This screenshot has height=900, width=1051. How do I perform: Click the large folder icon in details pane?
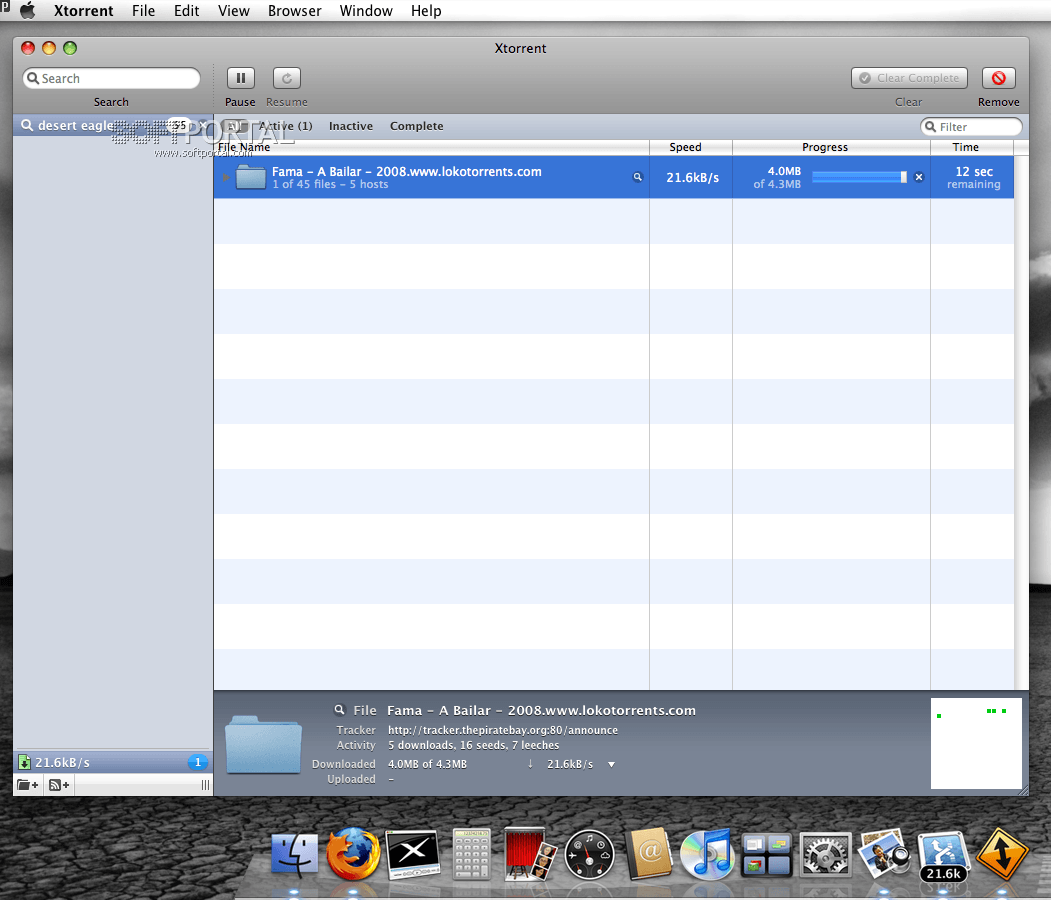pyautogui.click(x=263, y=744)
